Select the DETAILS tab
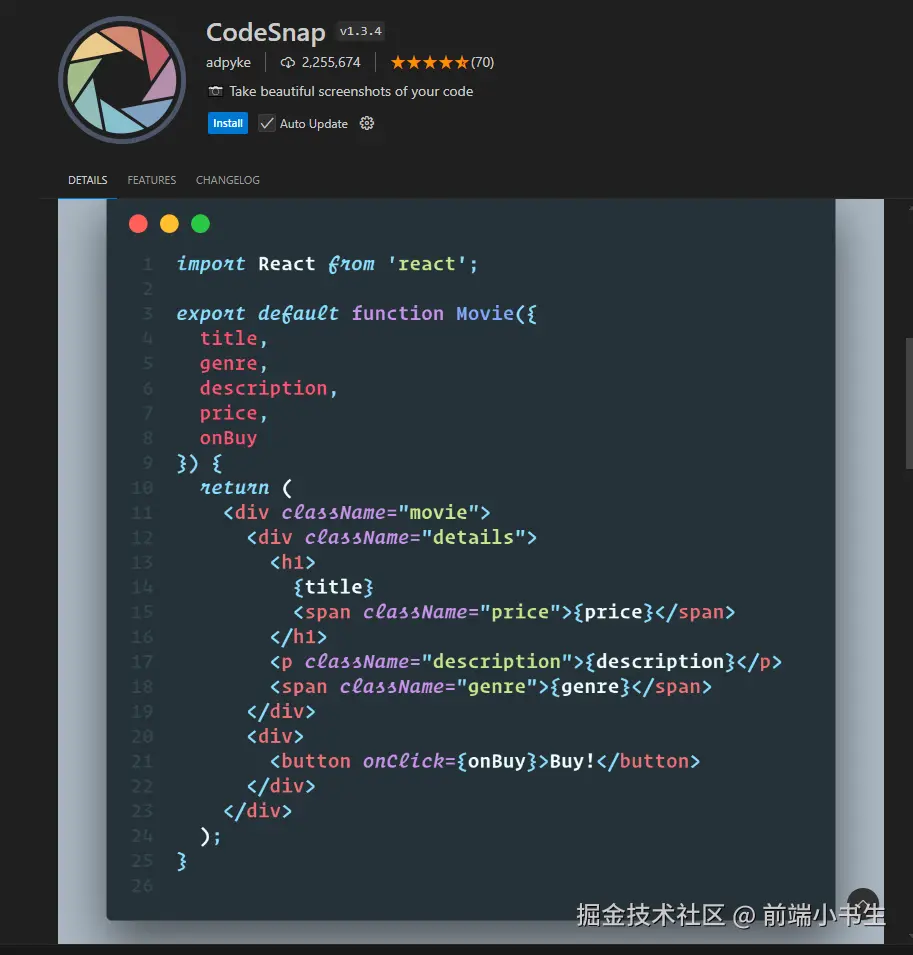Viewport: 913px width, 955px height. tap(87, 180)
